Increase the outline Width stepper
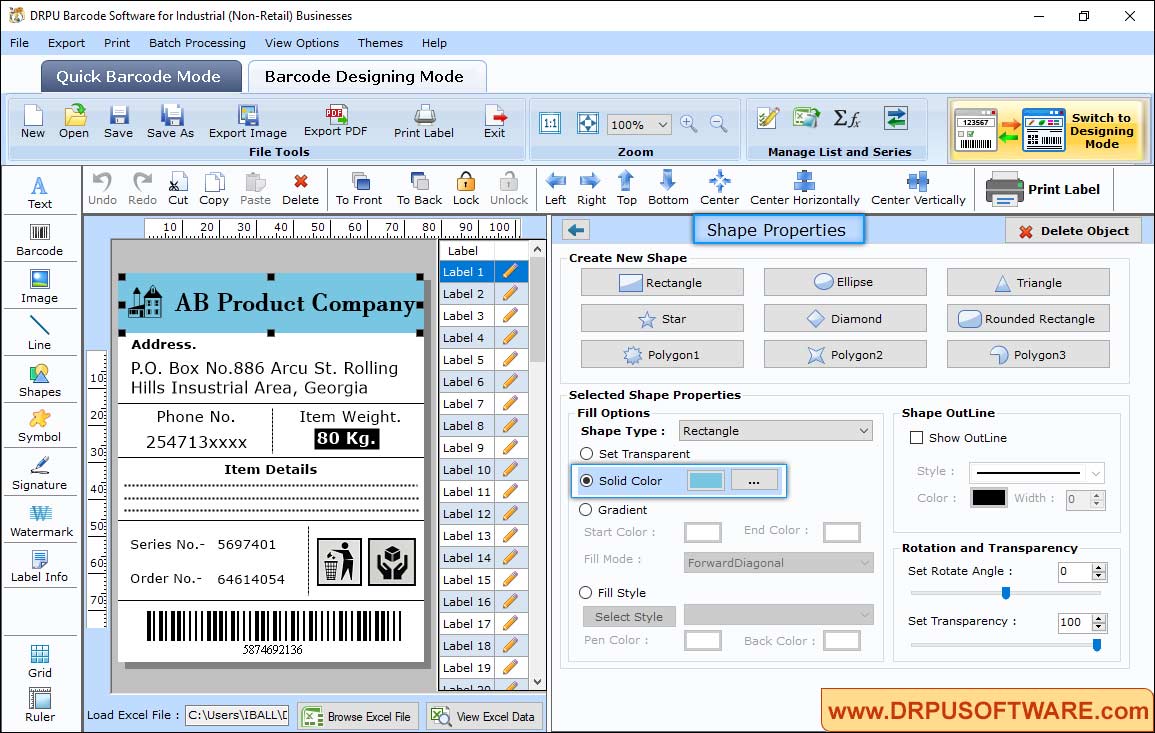 1097,495
